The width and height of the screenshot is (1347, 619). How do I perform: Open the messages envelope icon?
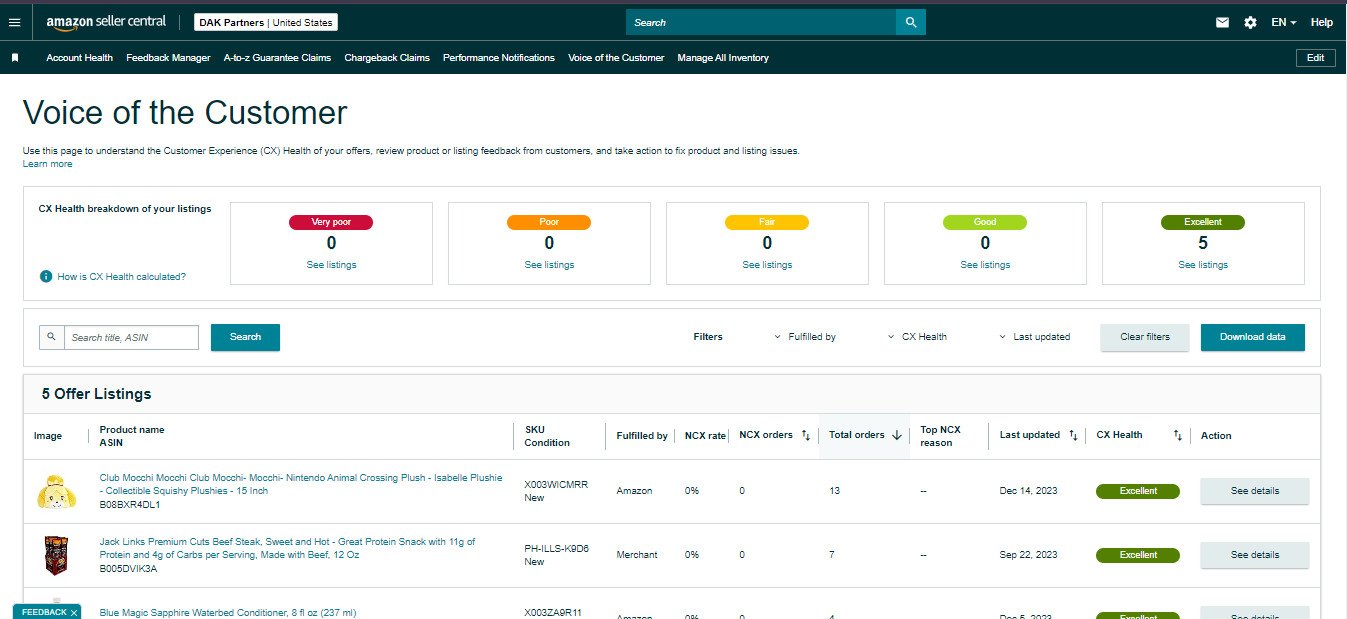point(1222,22)
